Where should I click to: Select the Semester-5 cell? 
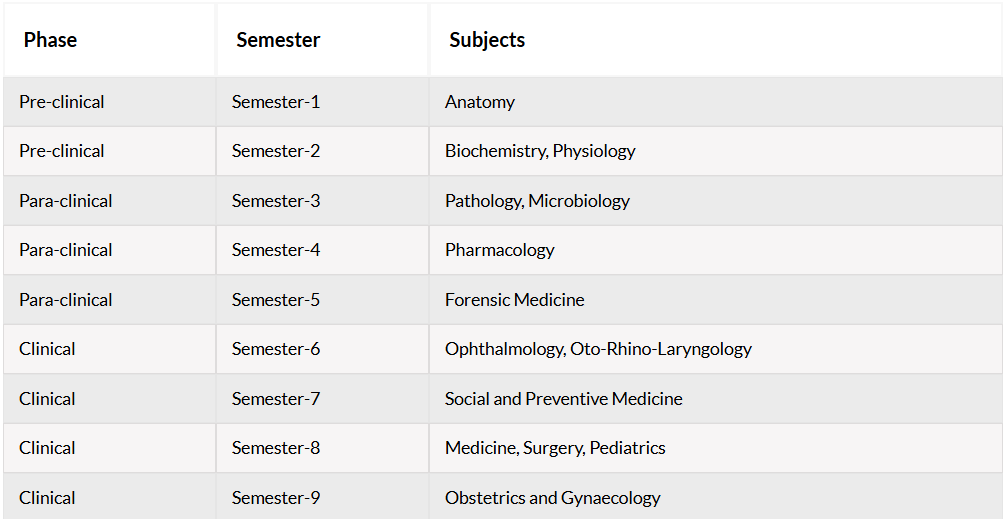click(322, 300)
